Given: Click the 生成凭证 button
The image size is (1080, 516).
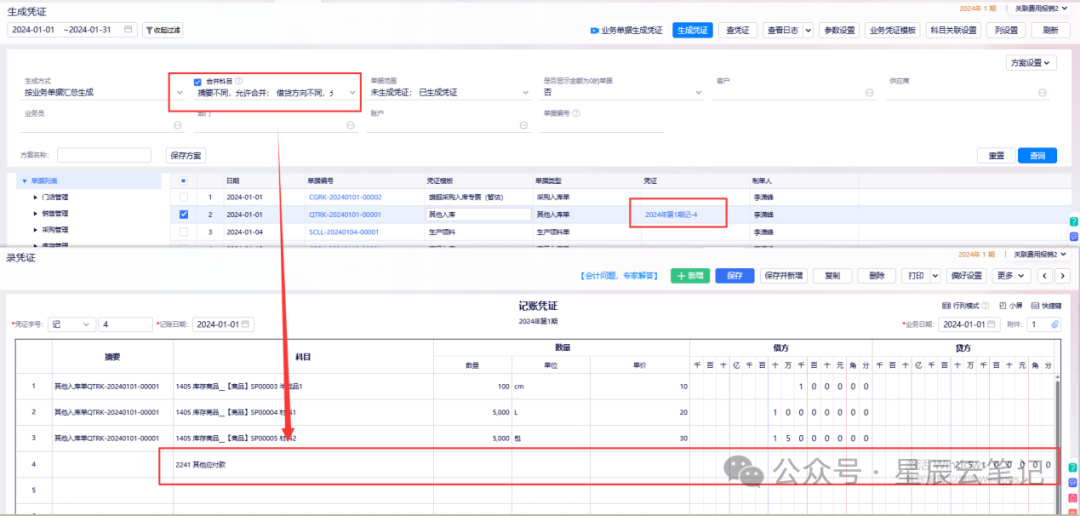Looking at the screenshot, I should [x=692, y=30].
